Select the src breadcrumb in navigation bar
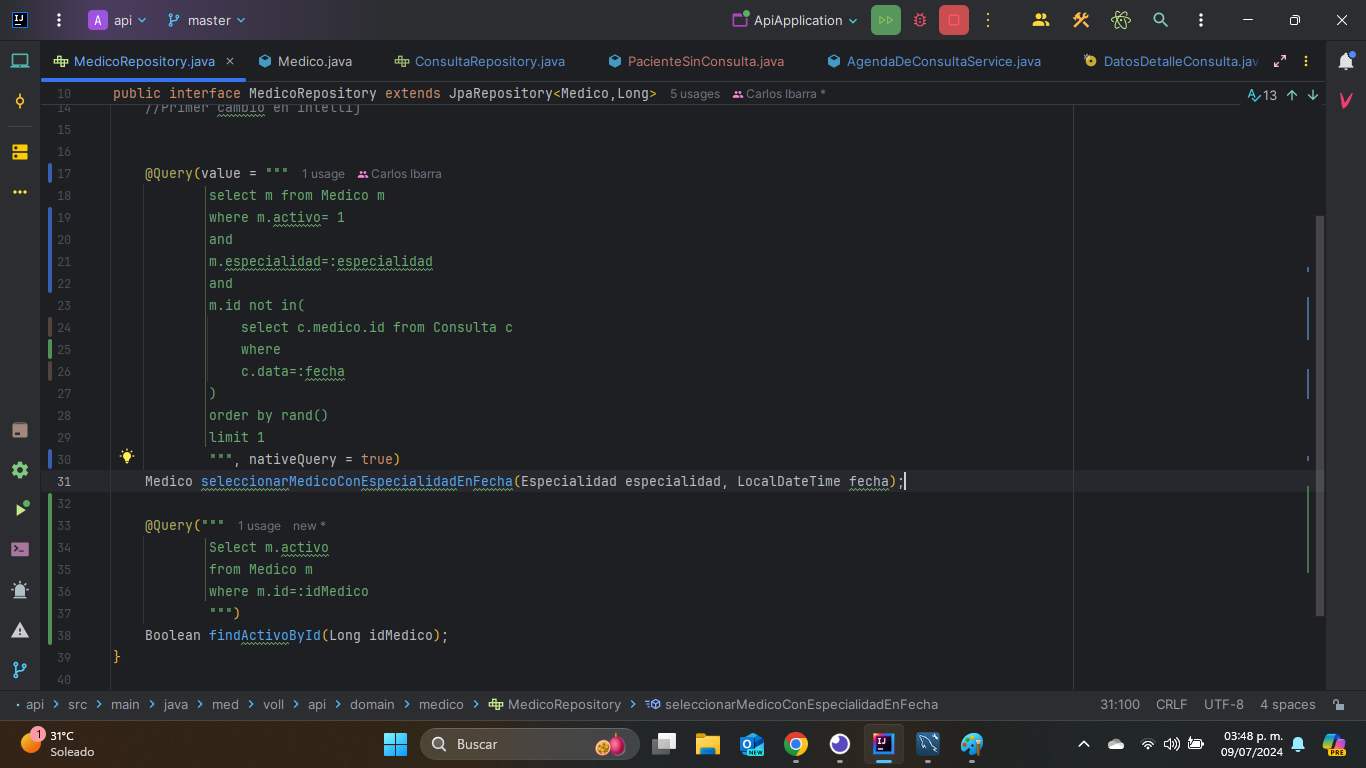Screen dimensions: 1366x768 tap(77, 704)
